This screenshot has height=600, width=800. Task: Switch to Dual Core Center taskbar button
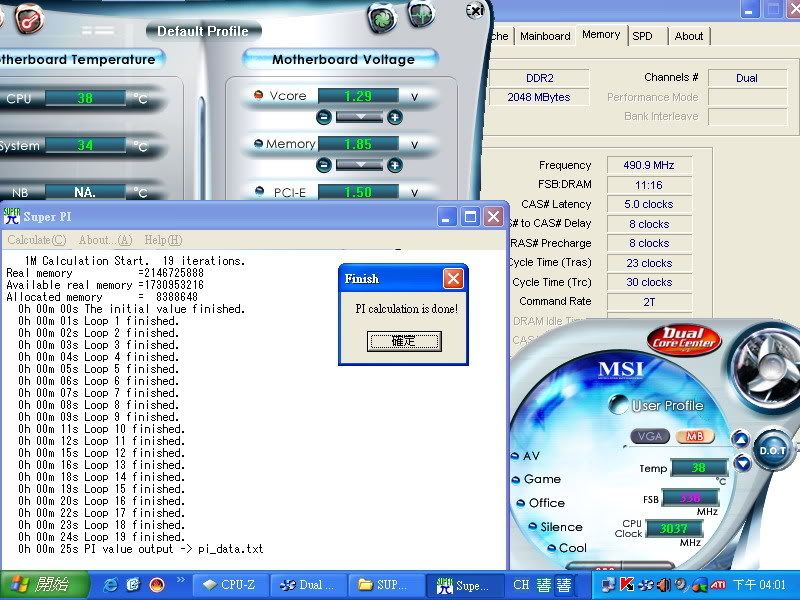coord(309,585)
